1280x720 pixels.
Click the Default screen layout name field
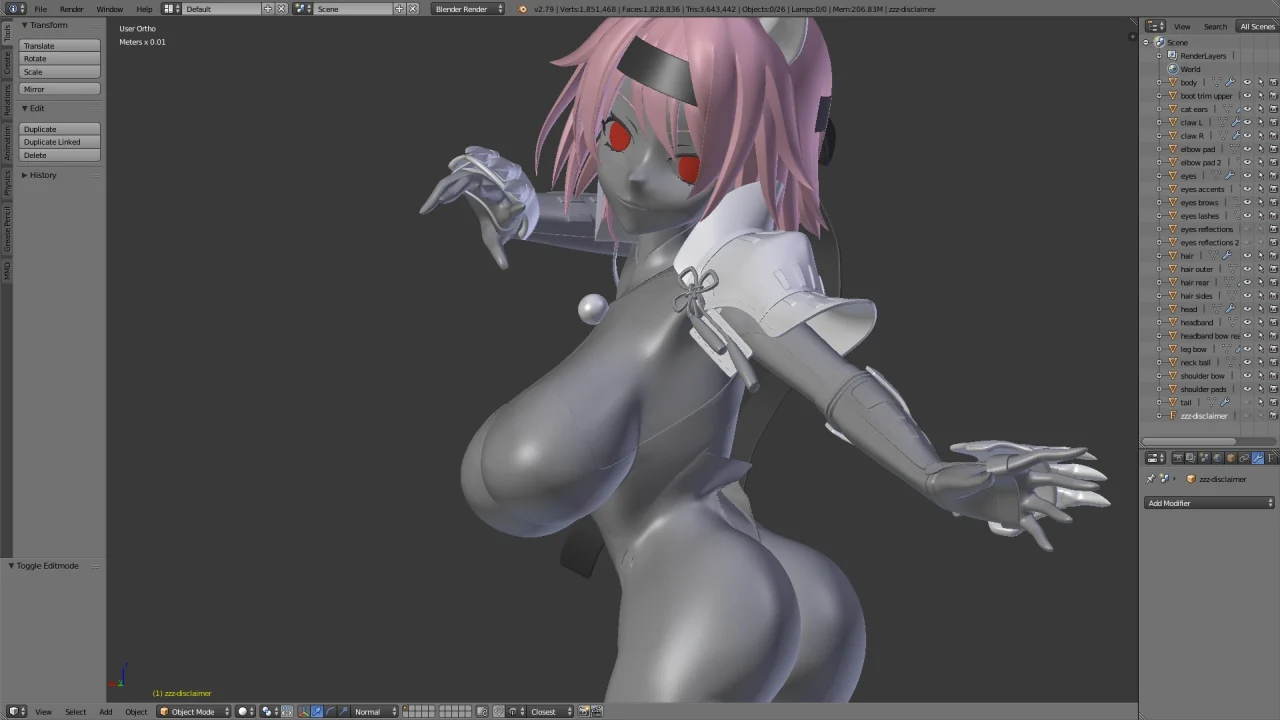(x=223, y=9)
